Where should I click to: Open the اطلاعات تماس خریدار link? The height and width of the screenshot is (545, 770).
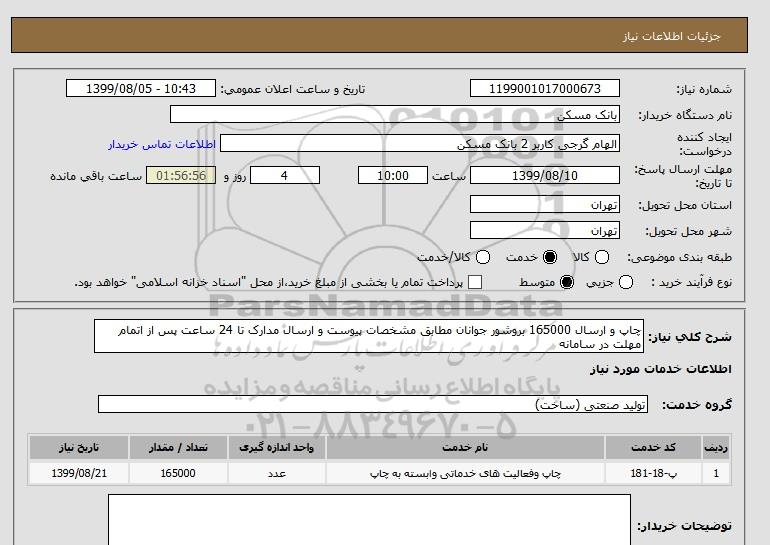(x=162, y=144)
